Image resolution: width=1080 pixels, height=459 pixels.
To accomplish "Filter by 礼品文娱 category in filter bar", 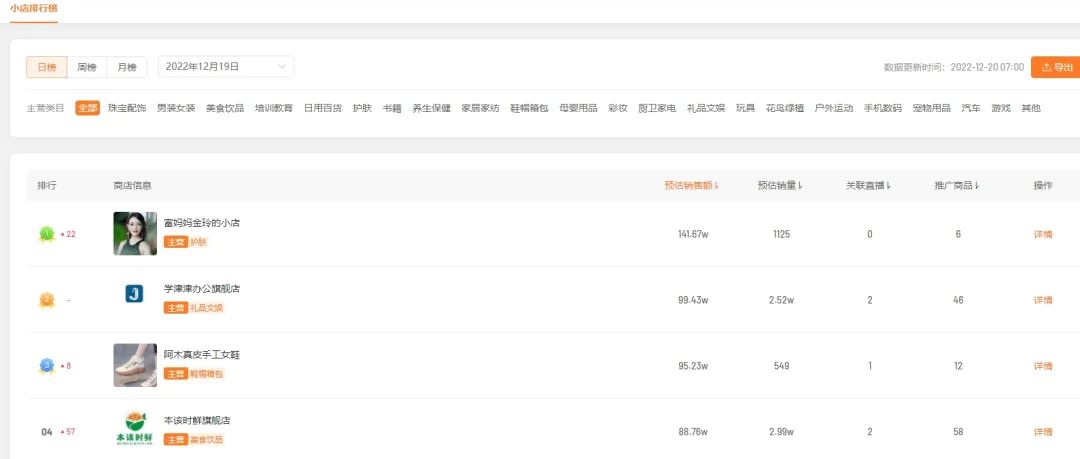I will pyautogui.click(x=706, y=108).
